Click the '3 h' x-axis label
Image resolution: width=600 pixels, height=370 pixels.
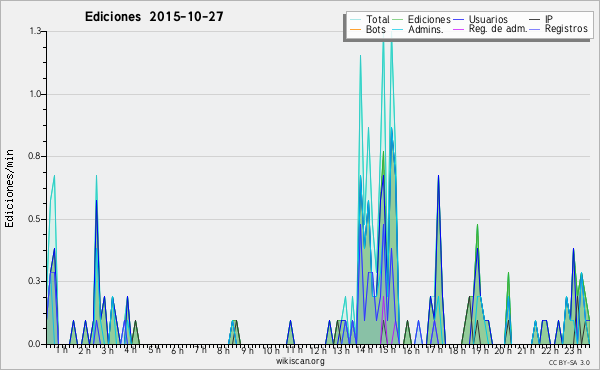[x=108, y=350]
